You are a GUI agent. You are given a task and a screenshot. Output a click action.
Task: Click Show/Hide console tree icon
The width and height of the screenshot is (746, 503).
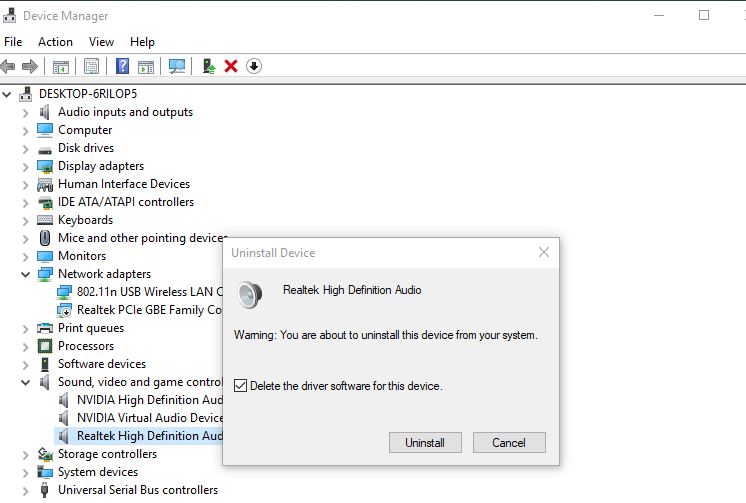point(61,66)
